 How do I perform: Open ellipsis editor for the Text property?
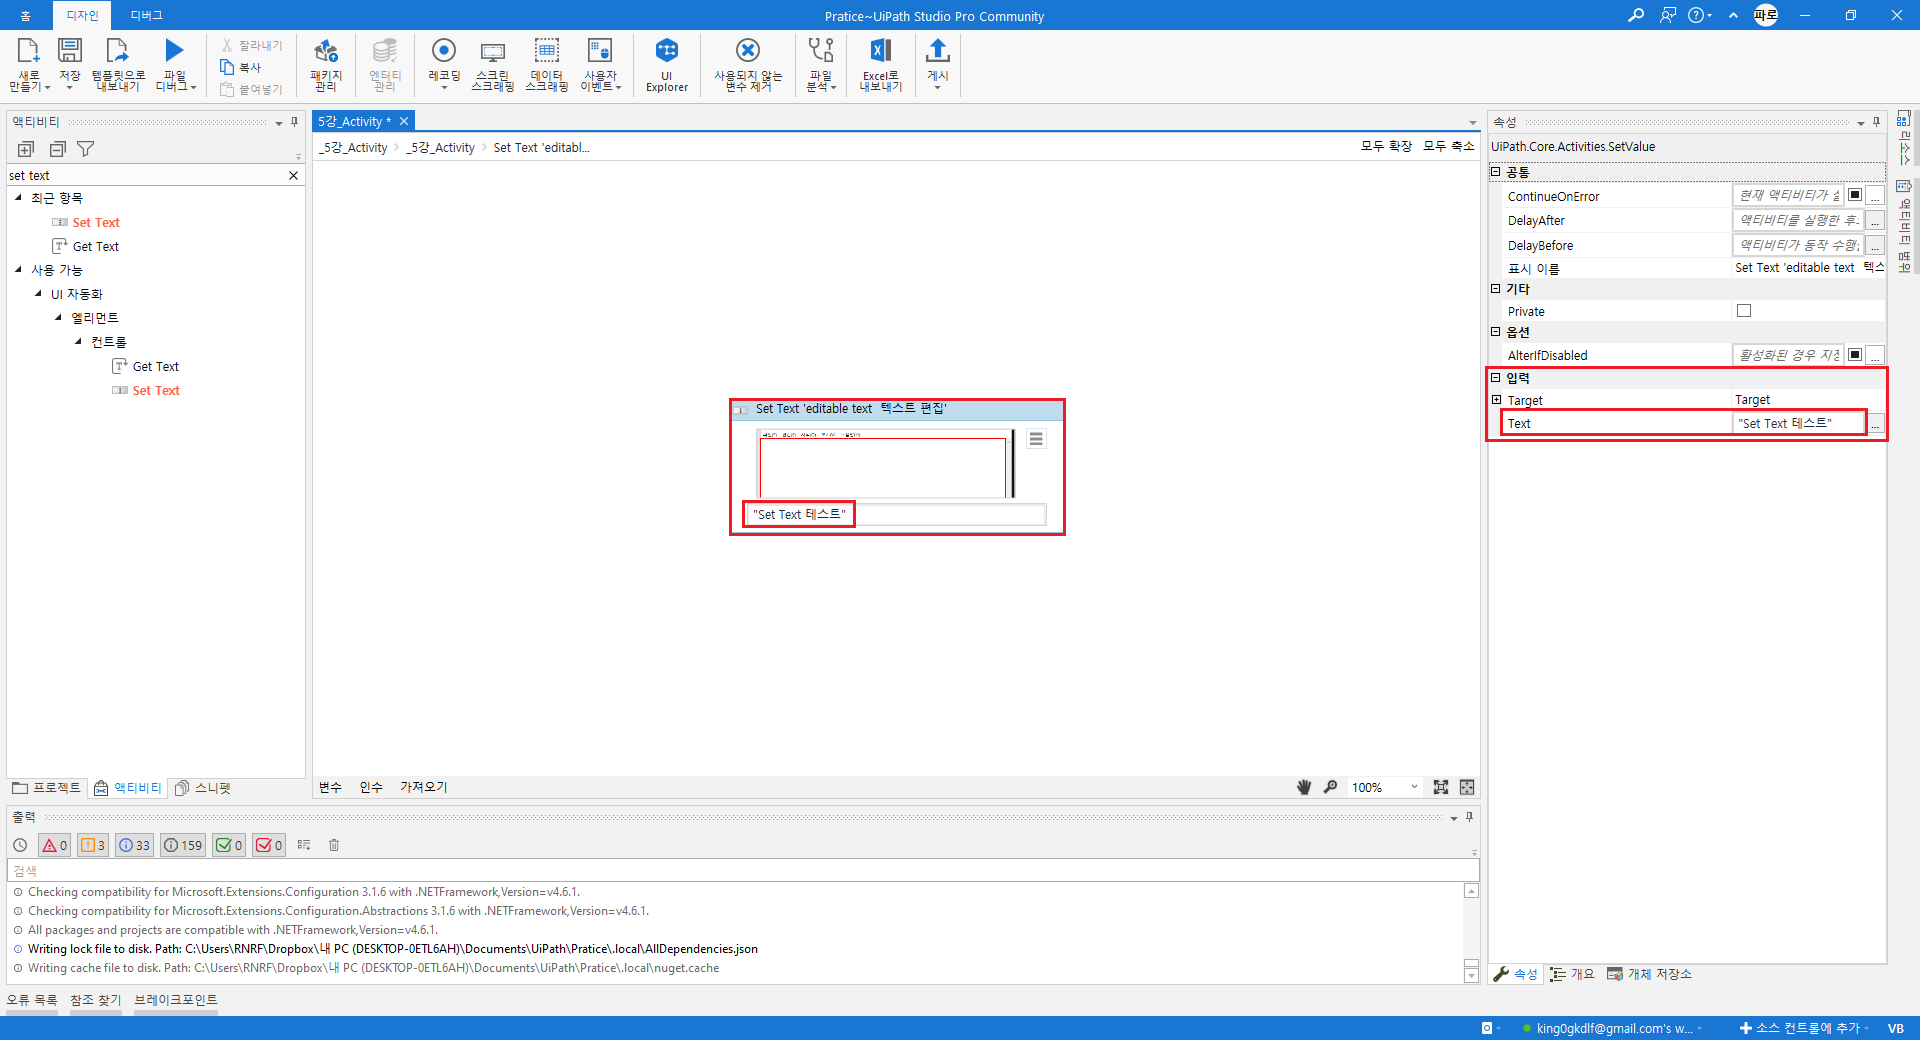(x=1875, y=424)
